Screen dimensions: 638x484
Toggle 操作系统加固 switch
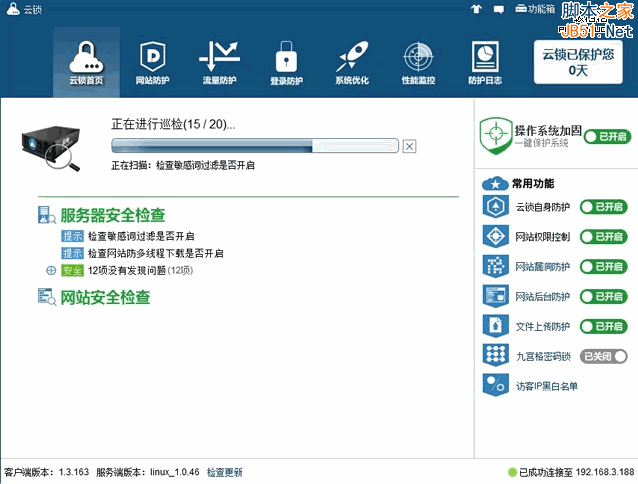[606, 136]
